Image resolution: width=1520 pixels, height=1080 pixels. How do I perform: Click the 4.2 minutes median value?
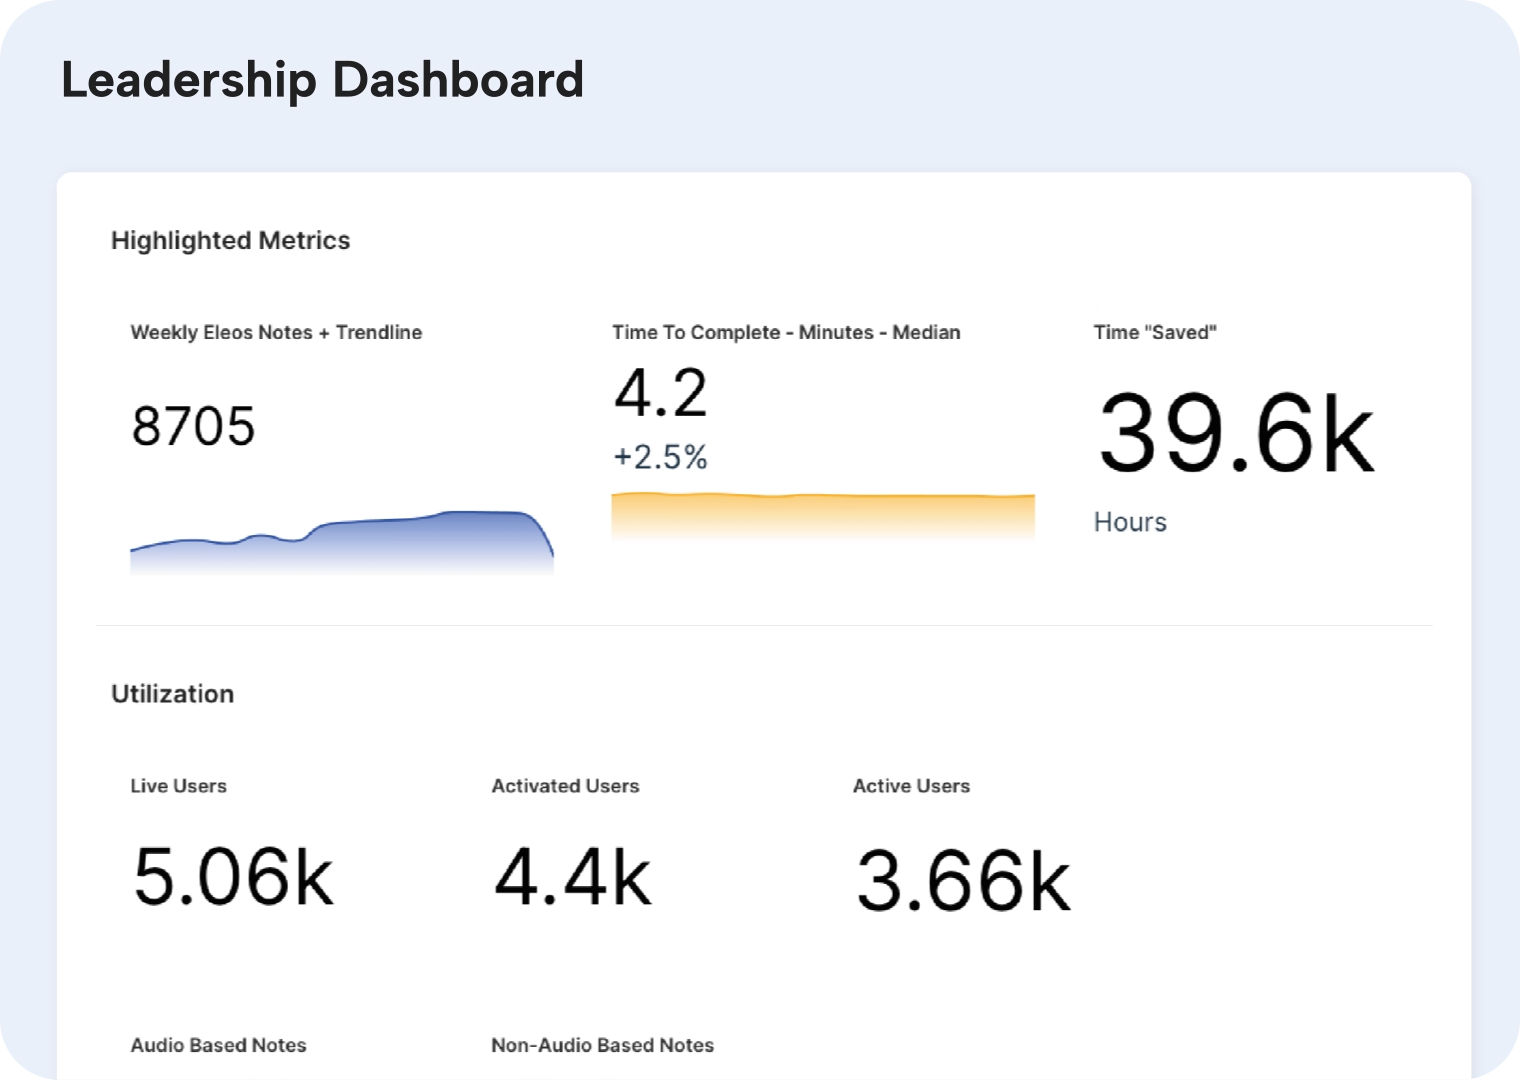(660, 393)
